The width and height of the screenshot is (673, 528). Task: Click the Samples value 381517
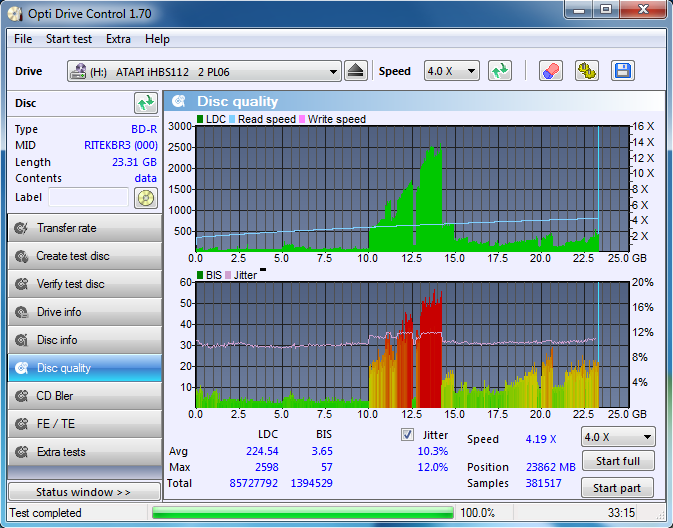[x=543, y=483]
